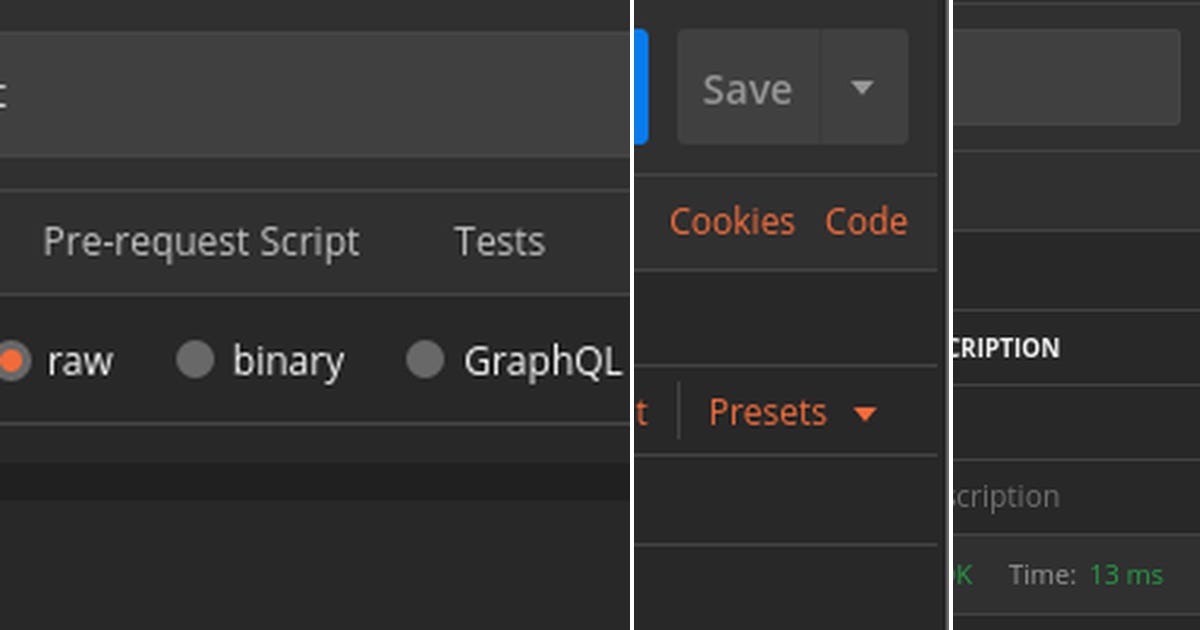This screenshot has width=1200, height=630.
Task: Click the description placeholder cell
Action: click(x=1005, y=496)
